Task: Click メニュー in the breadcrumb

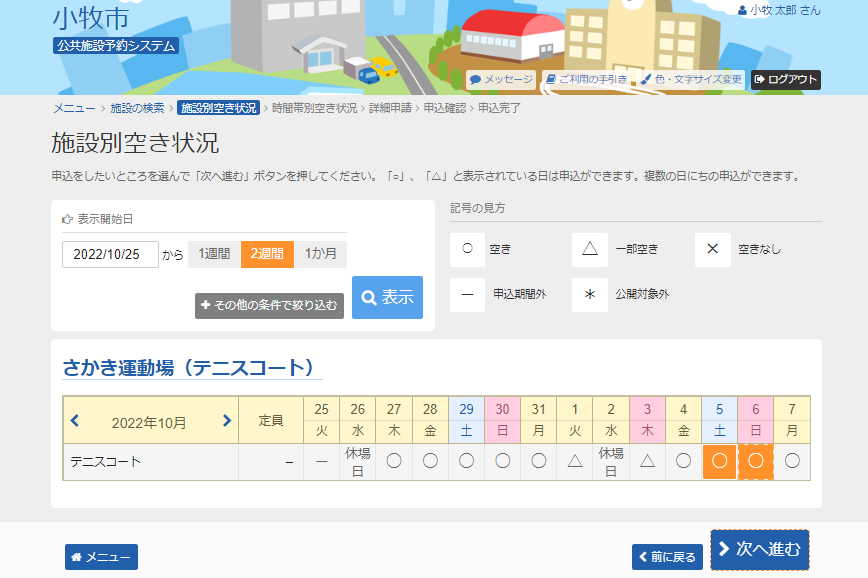Action: click(x=73, y=108)
